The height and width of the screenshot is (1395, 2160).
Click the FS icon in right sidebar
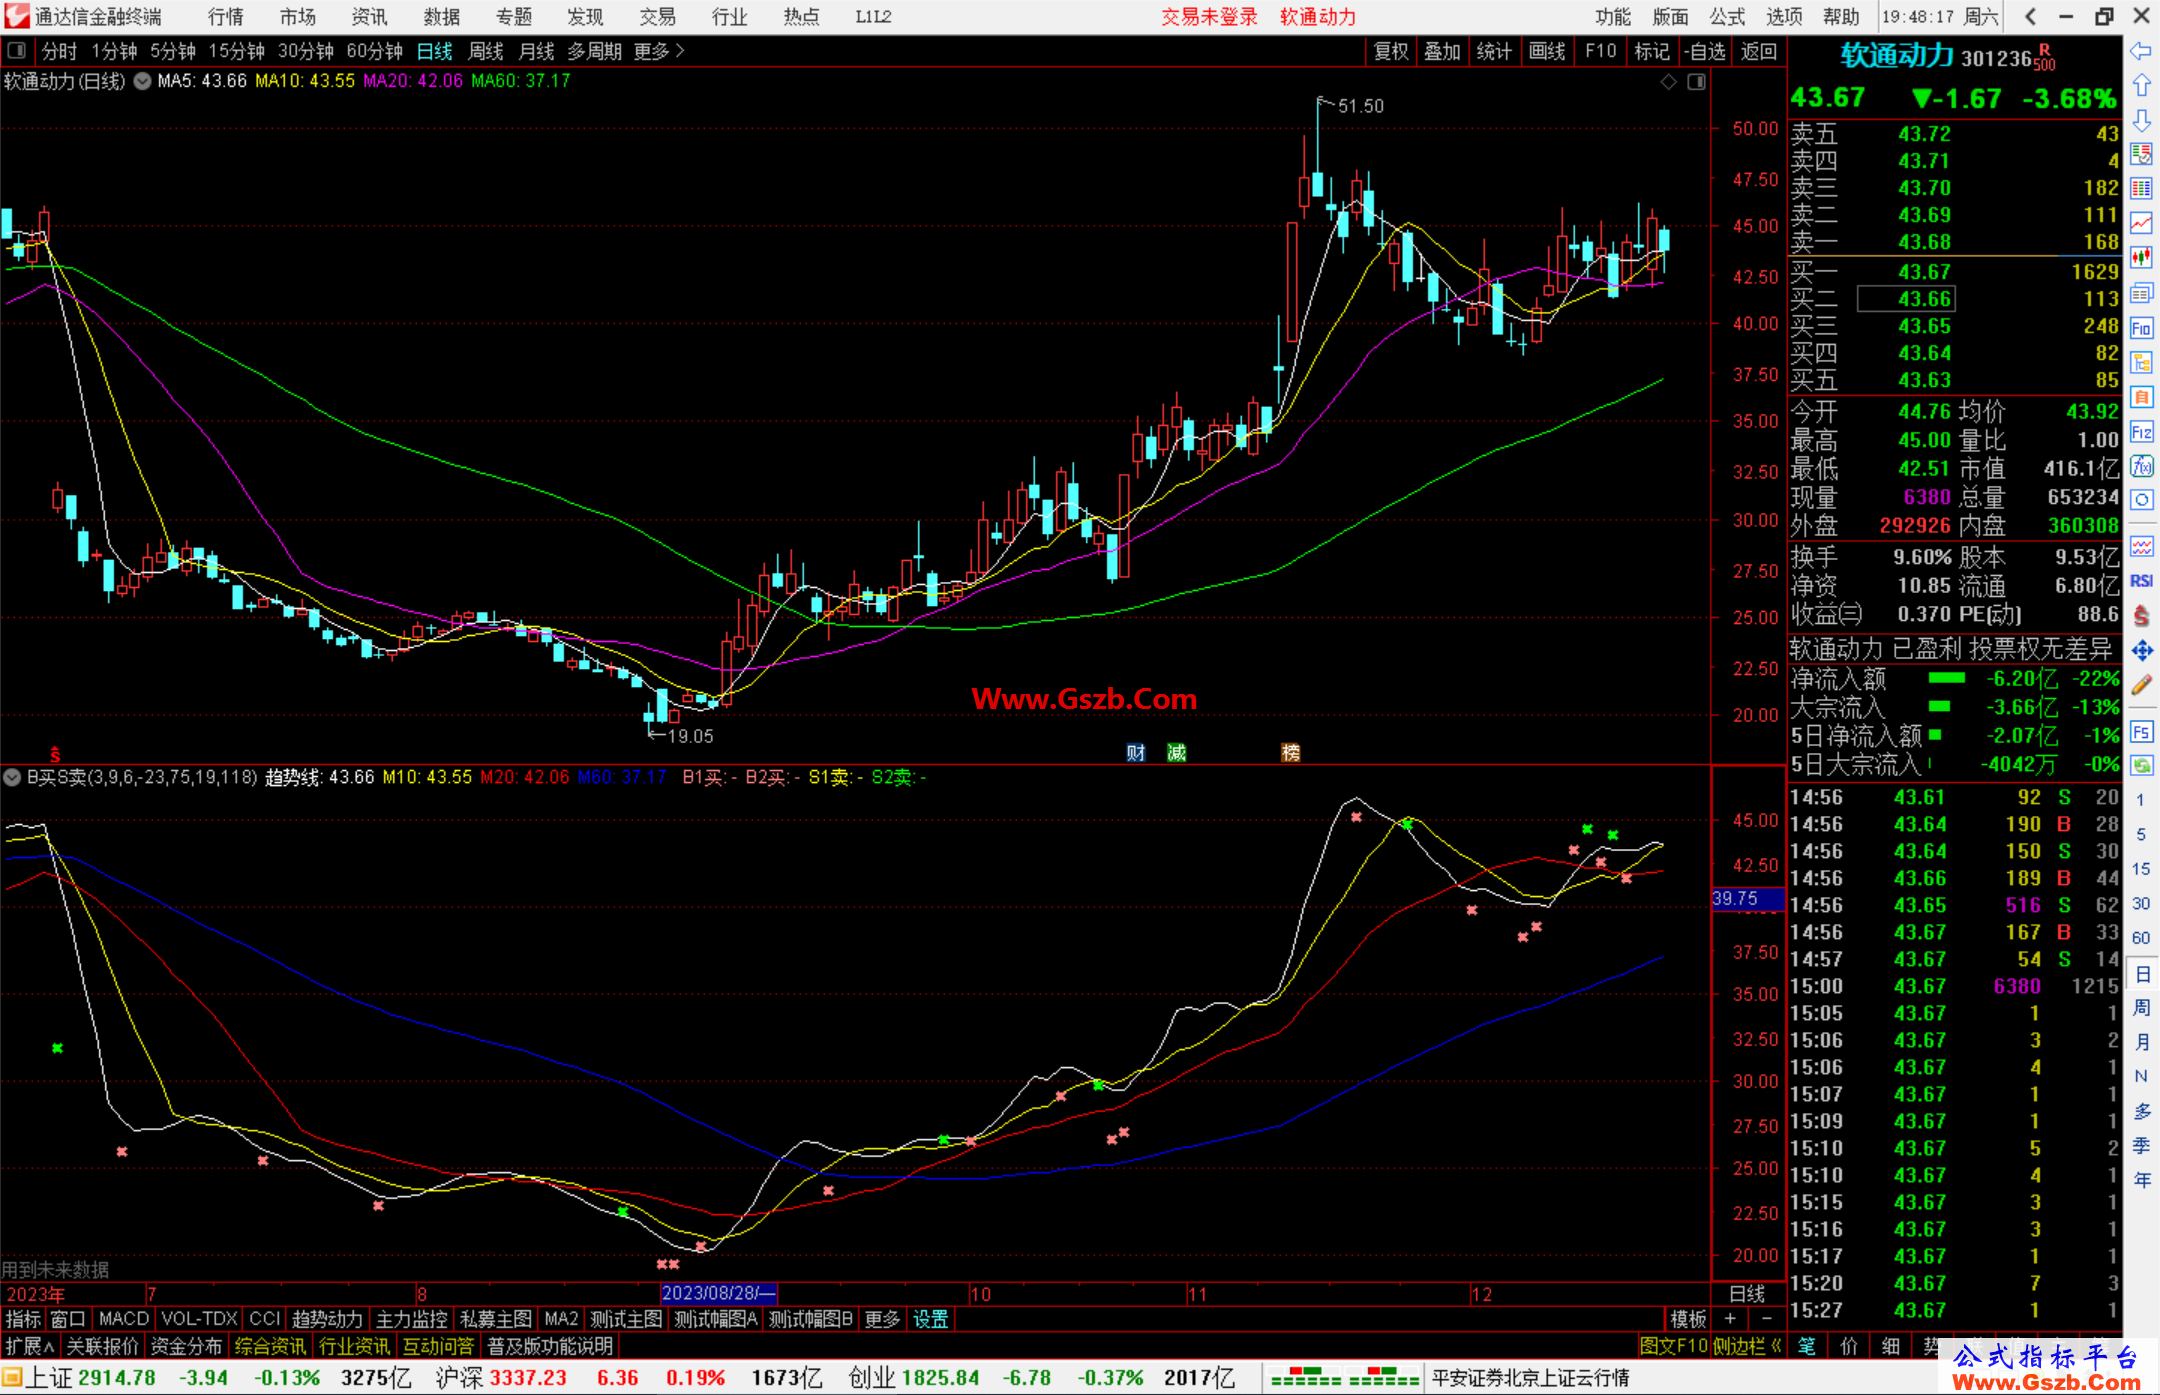[2141, 732]
